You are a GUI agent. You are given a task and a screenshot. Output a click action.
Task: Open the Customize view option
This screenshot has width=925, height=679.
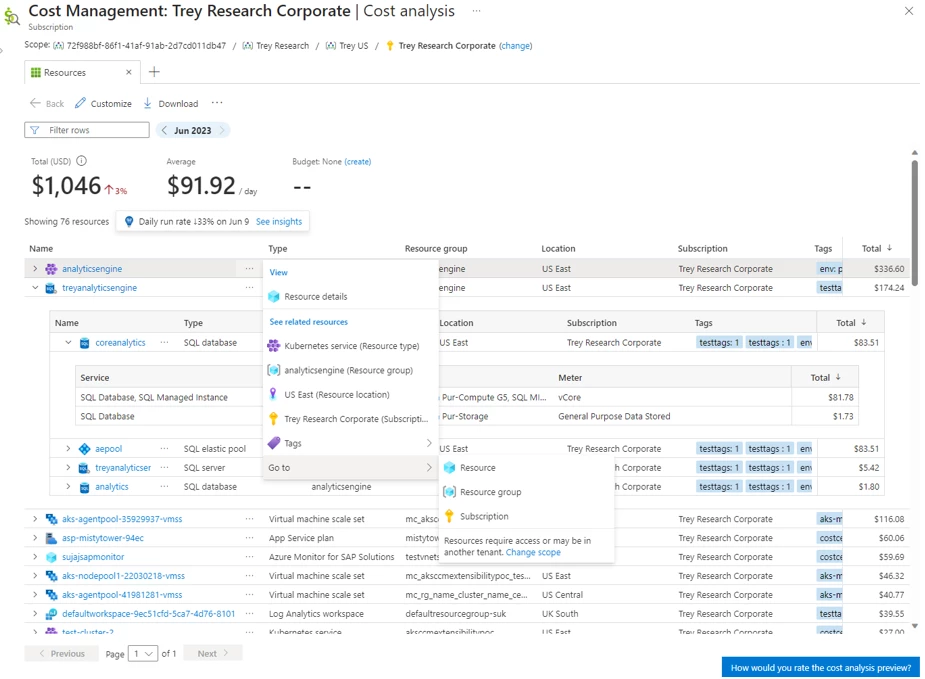pos(103,103)
